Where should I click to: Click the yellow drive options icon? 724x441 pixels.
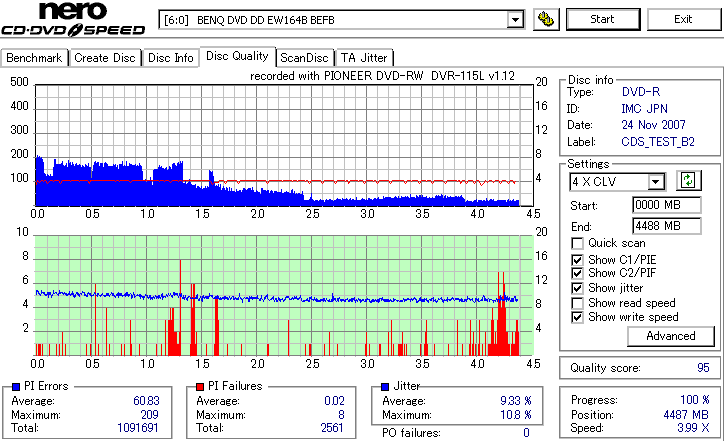point(546,19)
